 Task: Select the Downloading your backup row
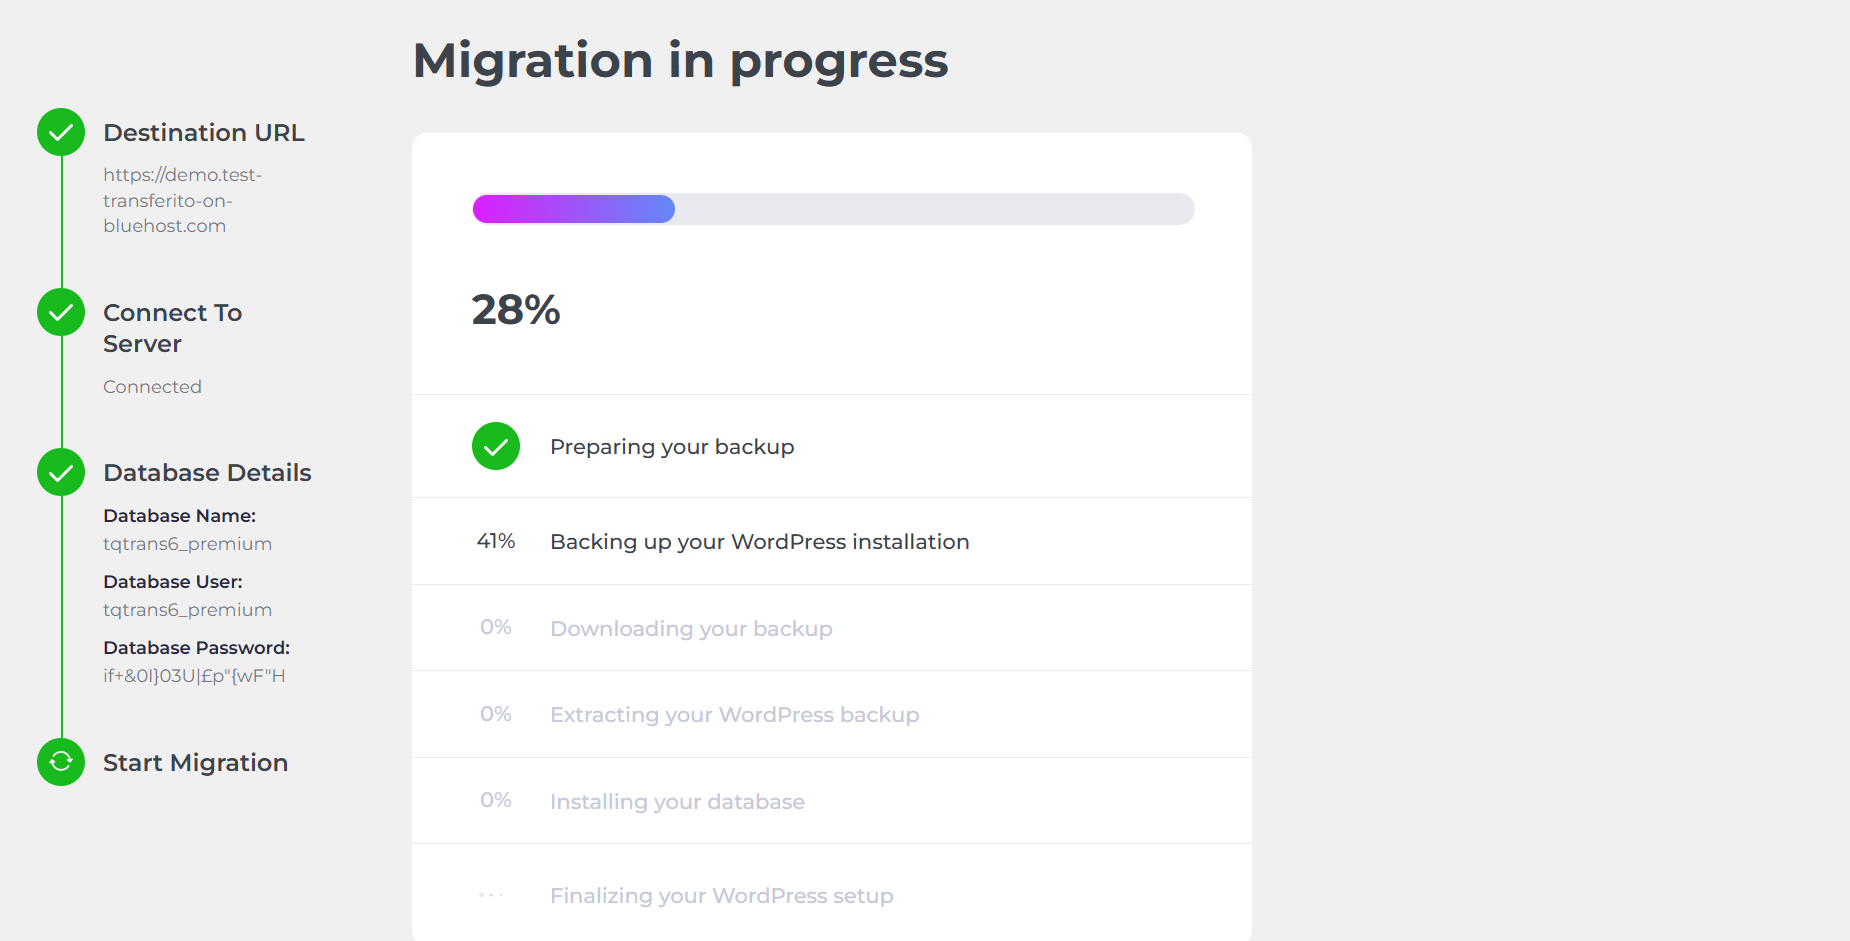[x=832, y=628]
